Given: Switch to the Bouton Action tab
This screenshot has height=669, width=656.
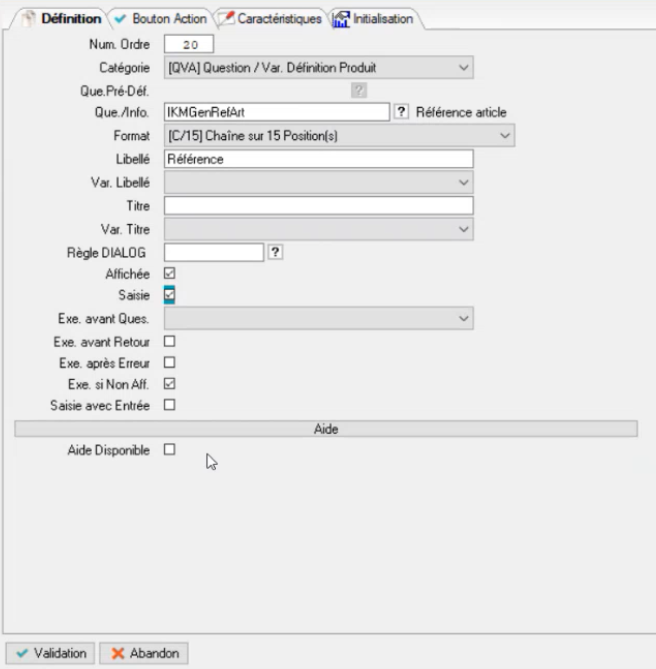Looking at the screenshot, I should (x=160, y=19).
